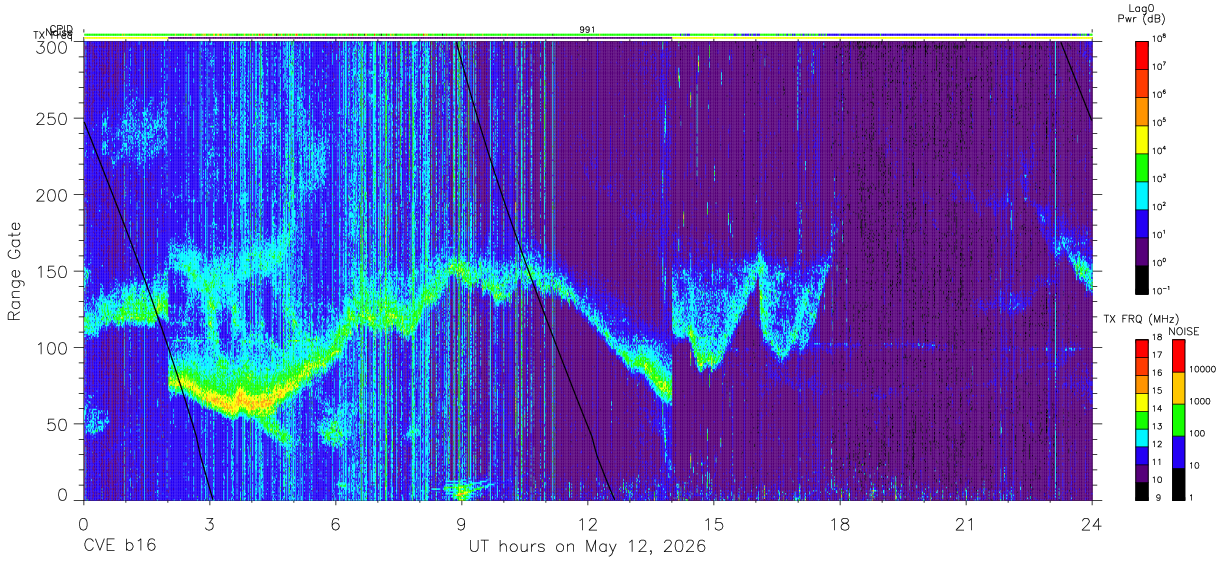The image size is (1228, 567).
Task: Click the x-axis tick label "15"
Action: tap(713, 524)
